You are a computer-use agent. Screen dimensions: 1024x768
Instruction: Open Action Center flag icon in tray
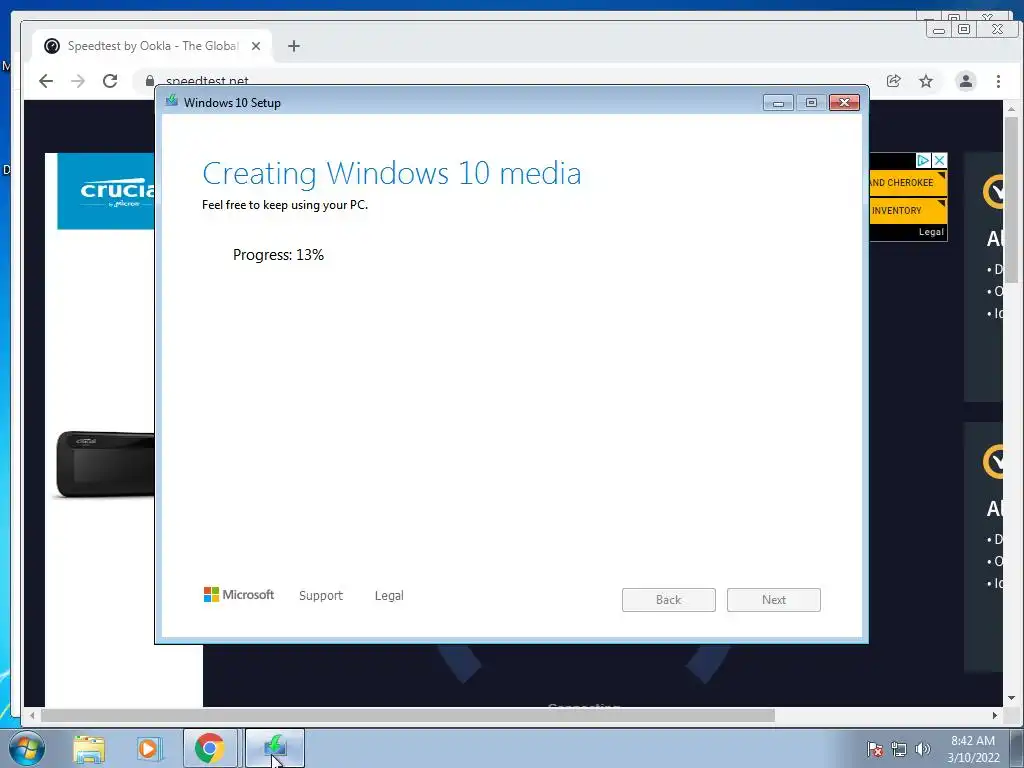[874, 749]
